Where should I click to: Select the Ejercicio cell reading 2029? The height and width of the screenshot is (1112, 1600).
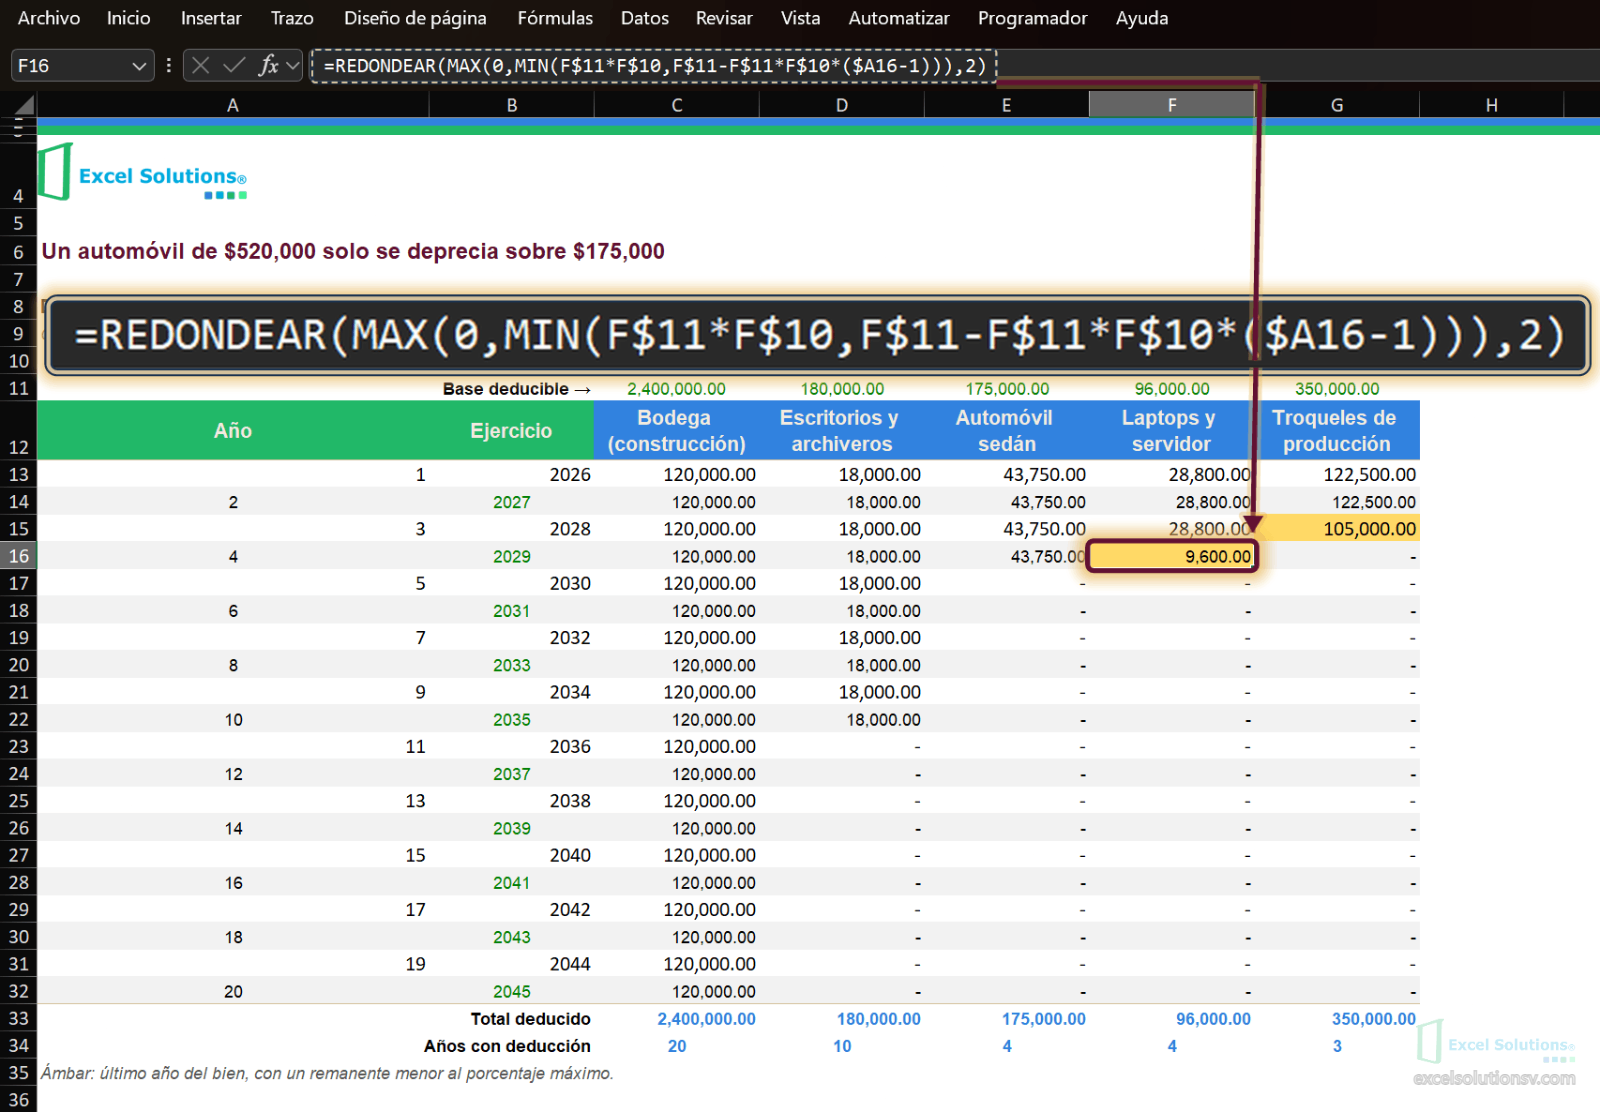[x=511, y=556]
